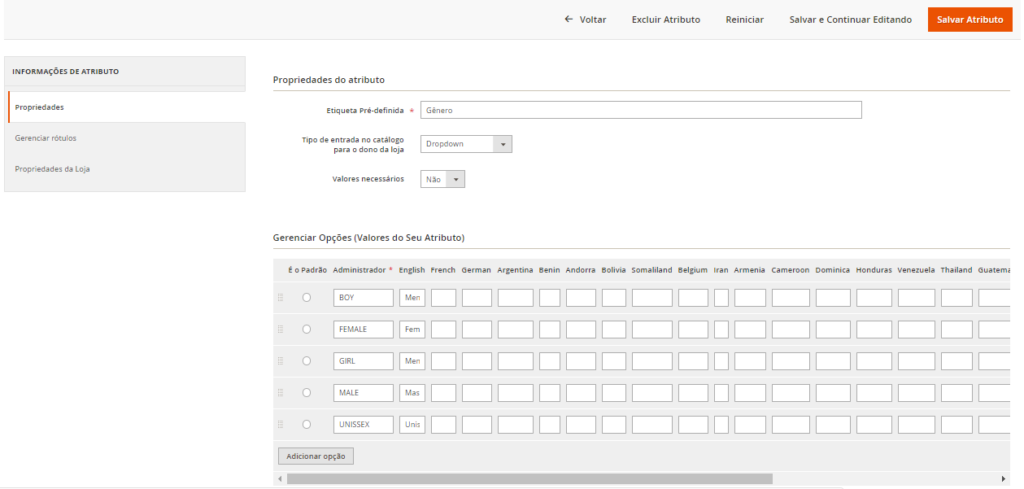Click Adicionar opção button
Image resolution: width=1024 pixels, height=489 pixels.
316,456
